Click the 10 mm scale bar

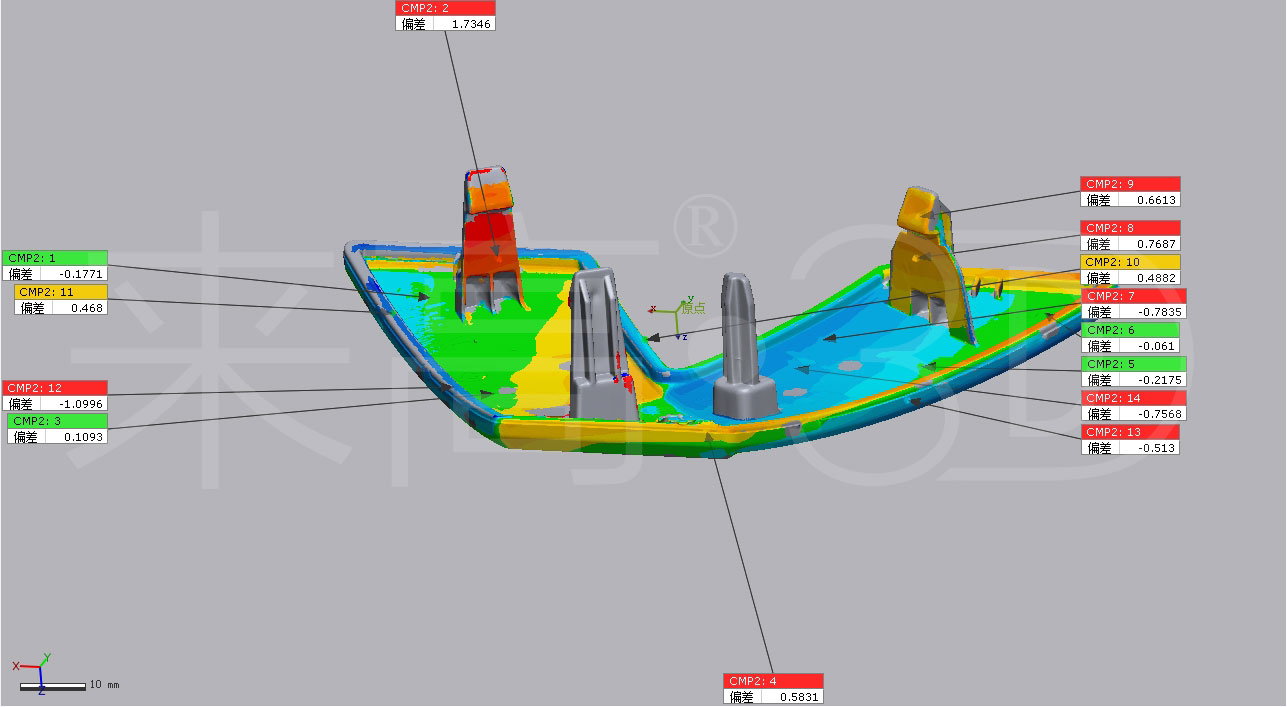click(52, 686)
